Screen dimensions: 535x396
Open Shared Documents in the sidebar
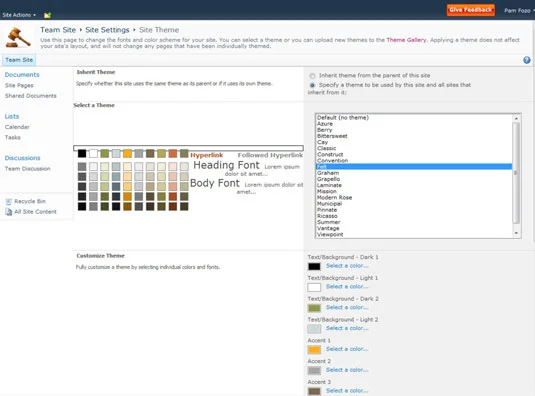pos(31,96)
